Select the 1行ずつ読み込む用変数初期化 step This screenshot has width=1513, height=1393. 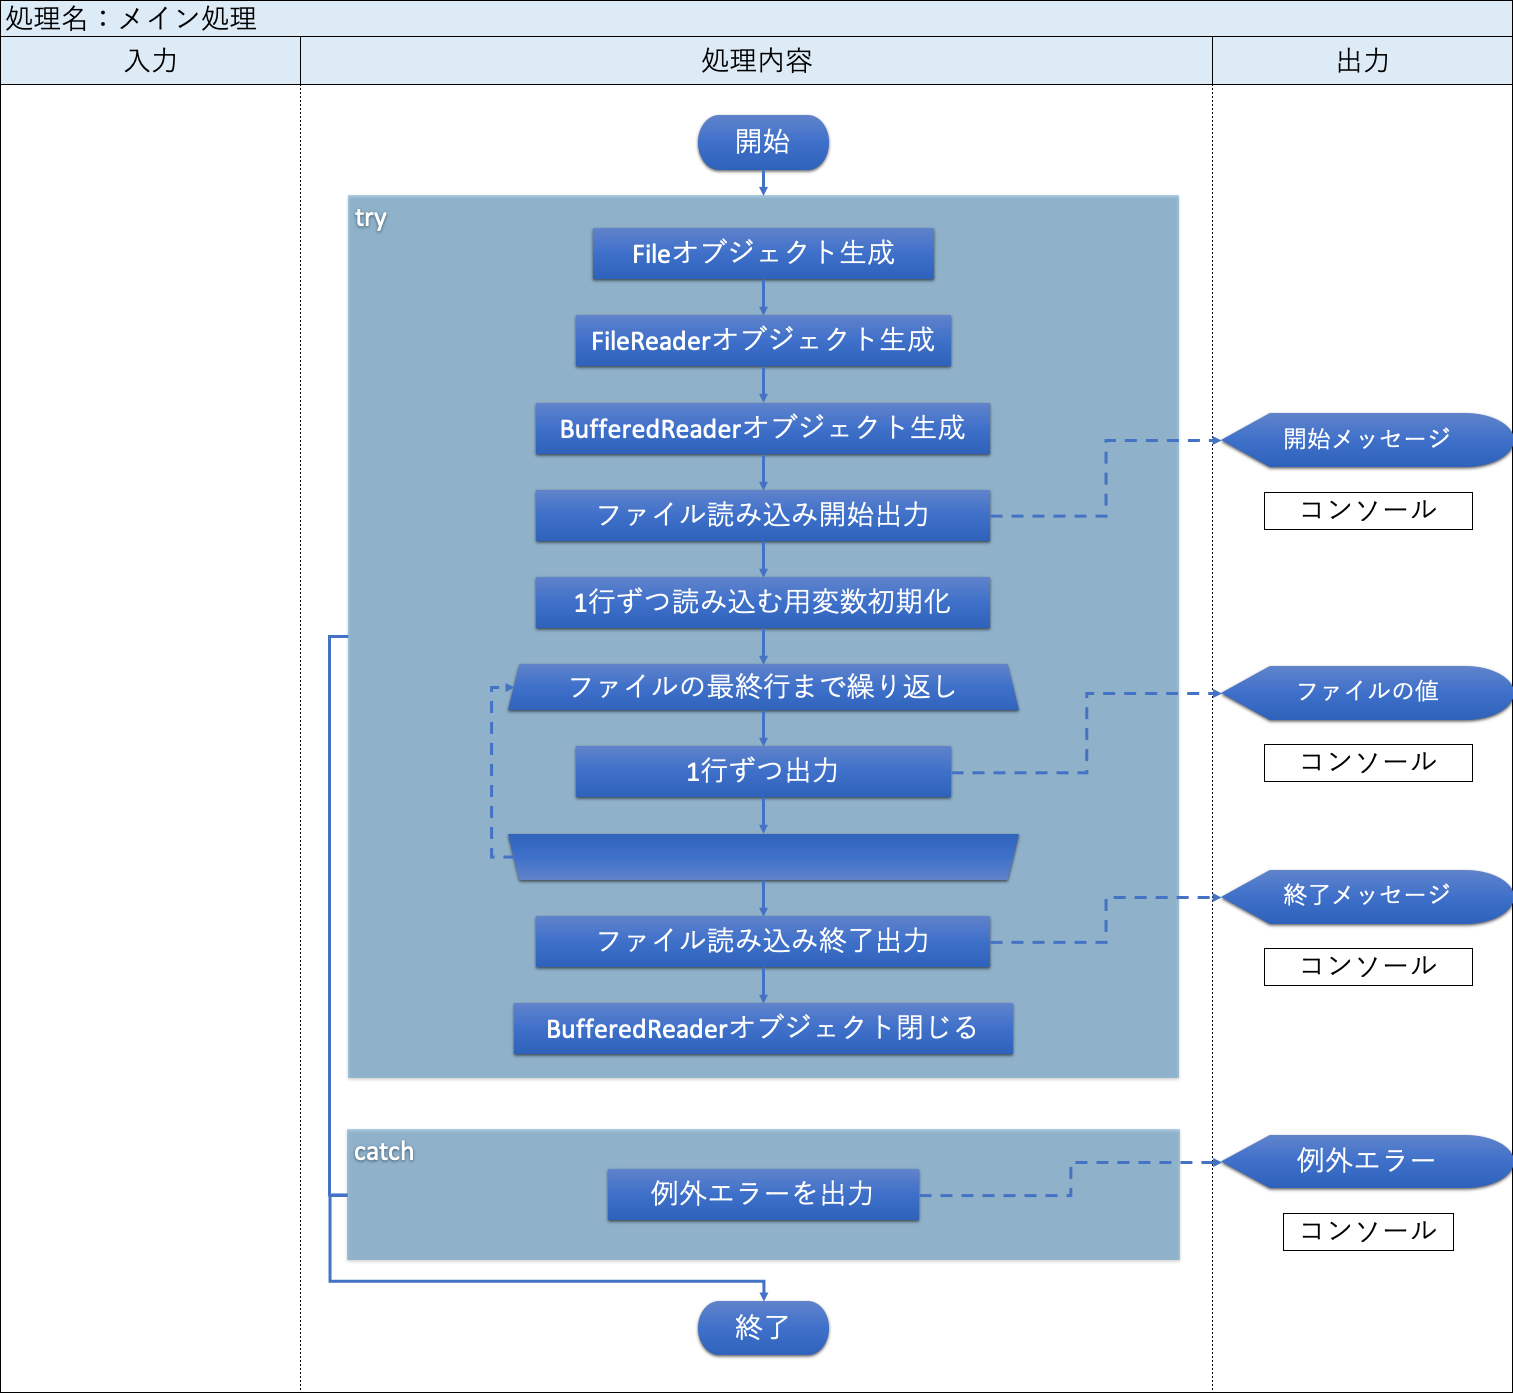point(763,602)
